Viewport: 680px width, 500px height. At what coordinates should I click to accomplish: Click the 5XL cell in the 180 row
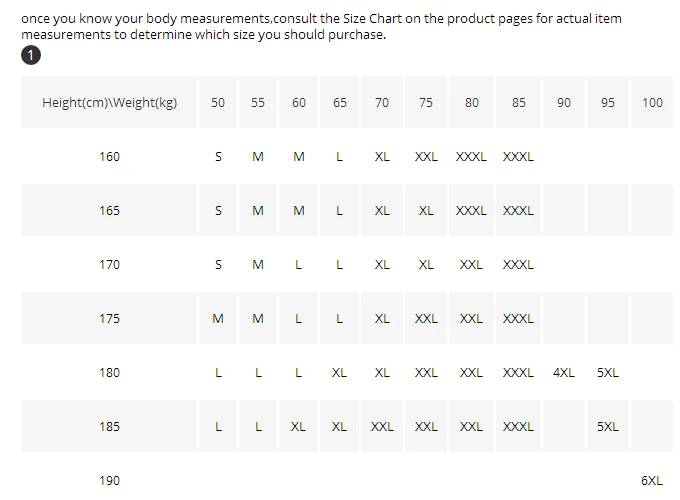(x=608, y=373)
